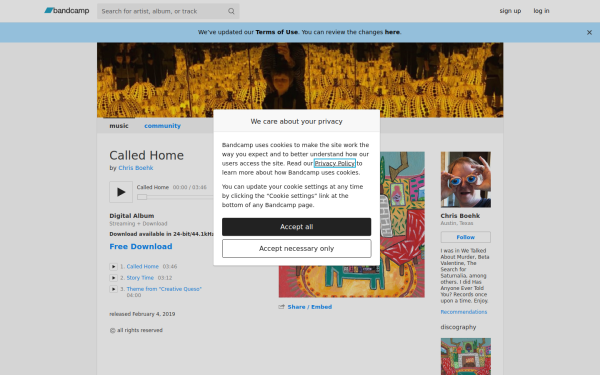Click the Chris Boehk name in sidebar

click(460, 216)
